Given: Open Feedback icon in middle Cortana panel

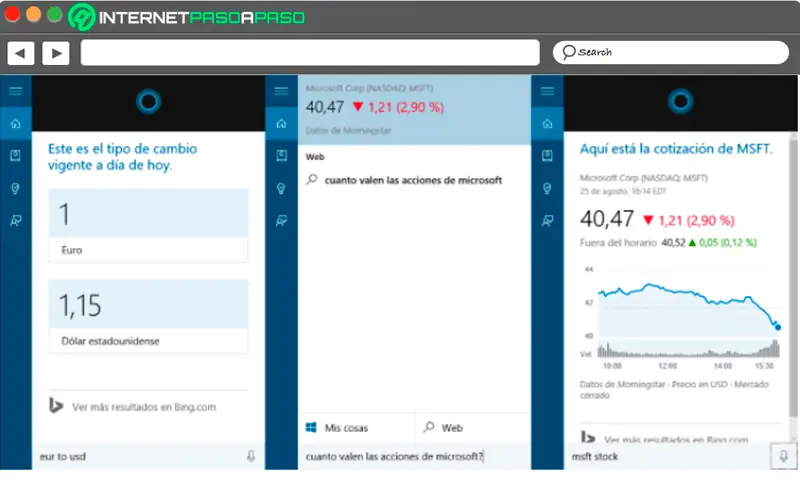Looking at the screenshot, I should (x=281, y=221).
